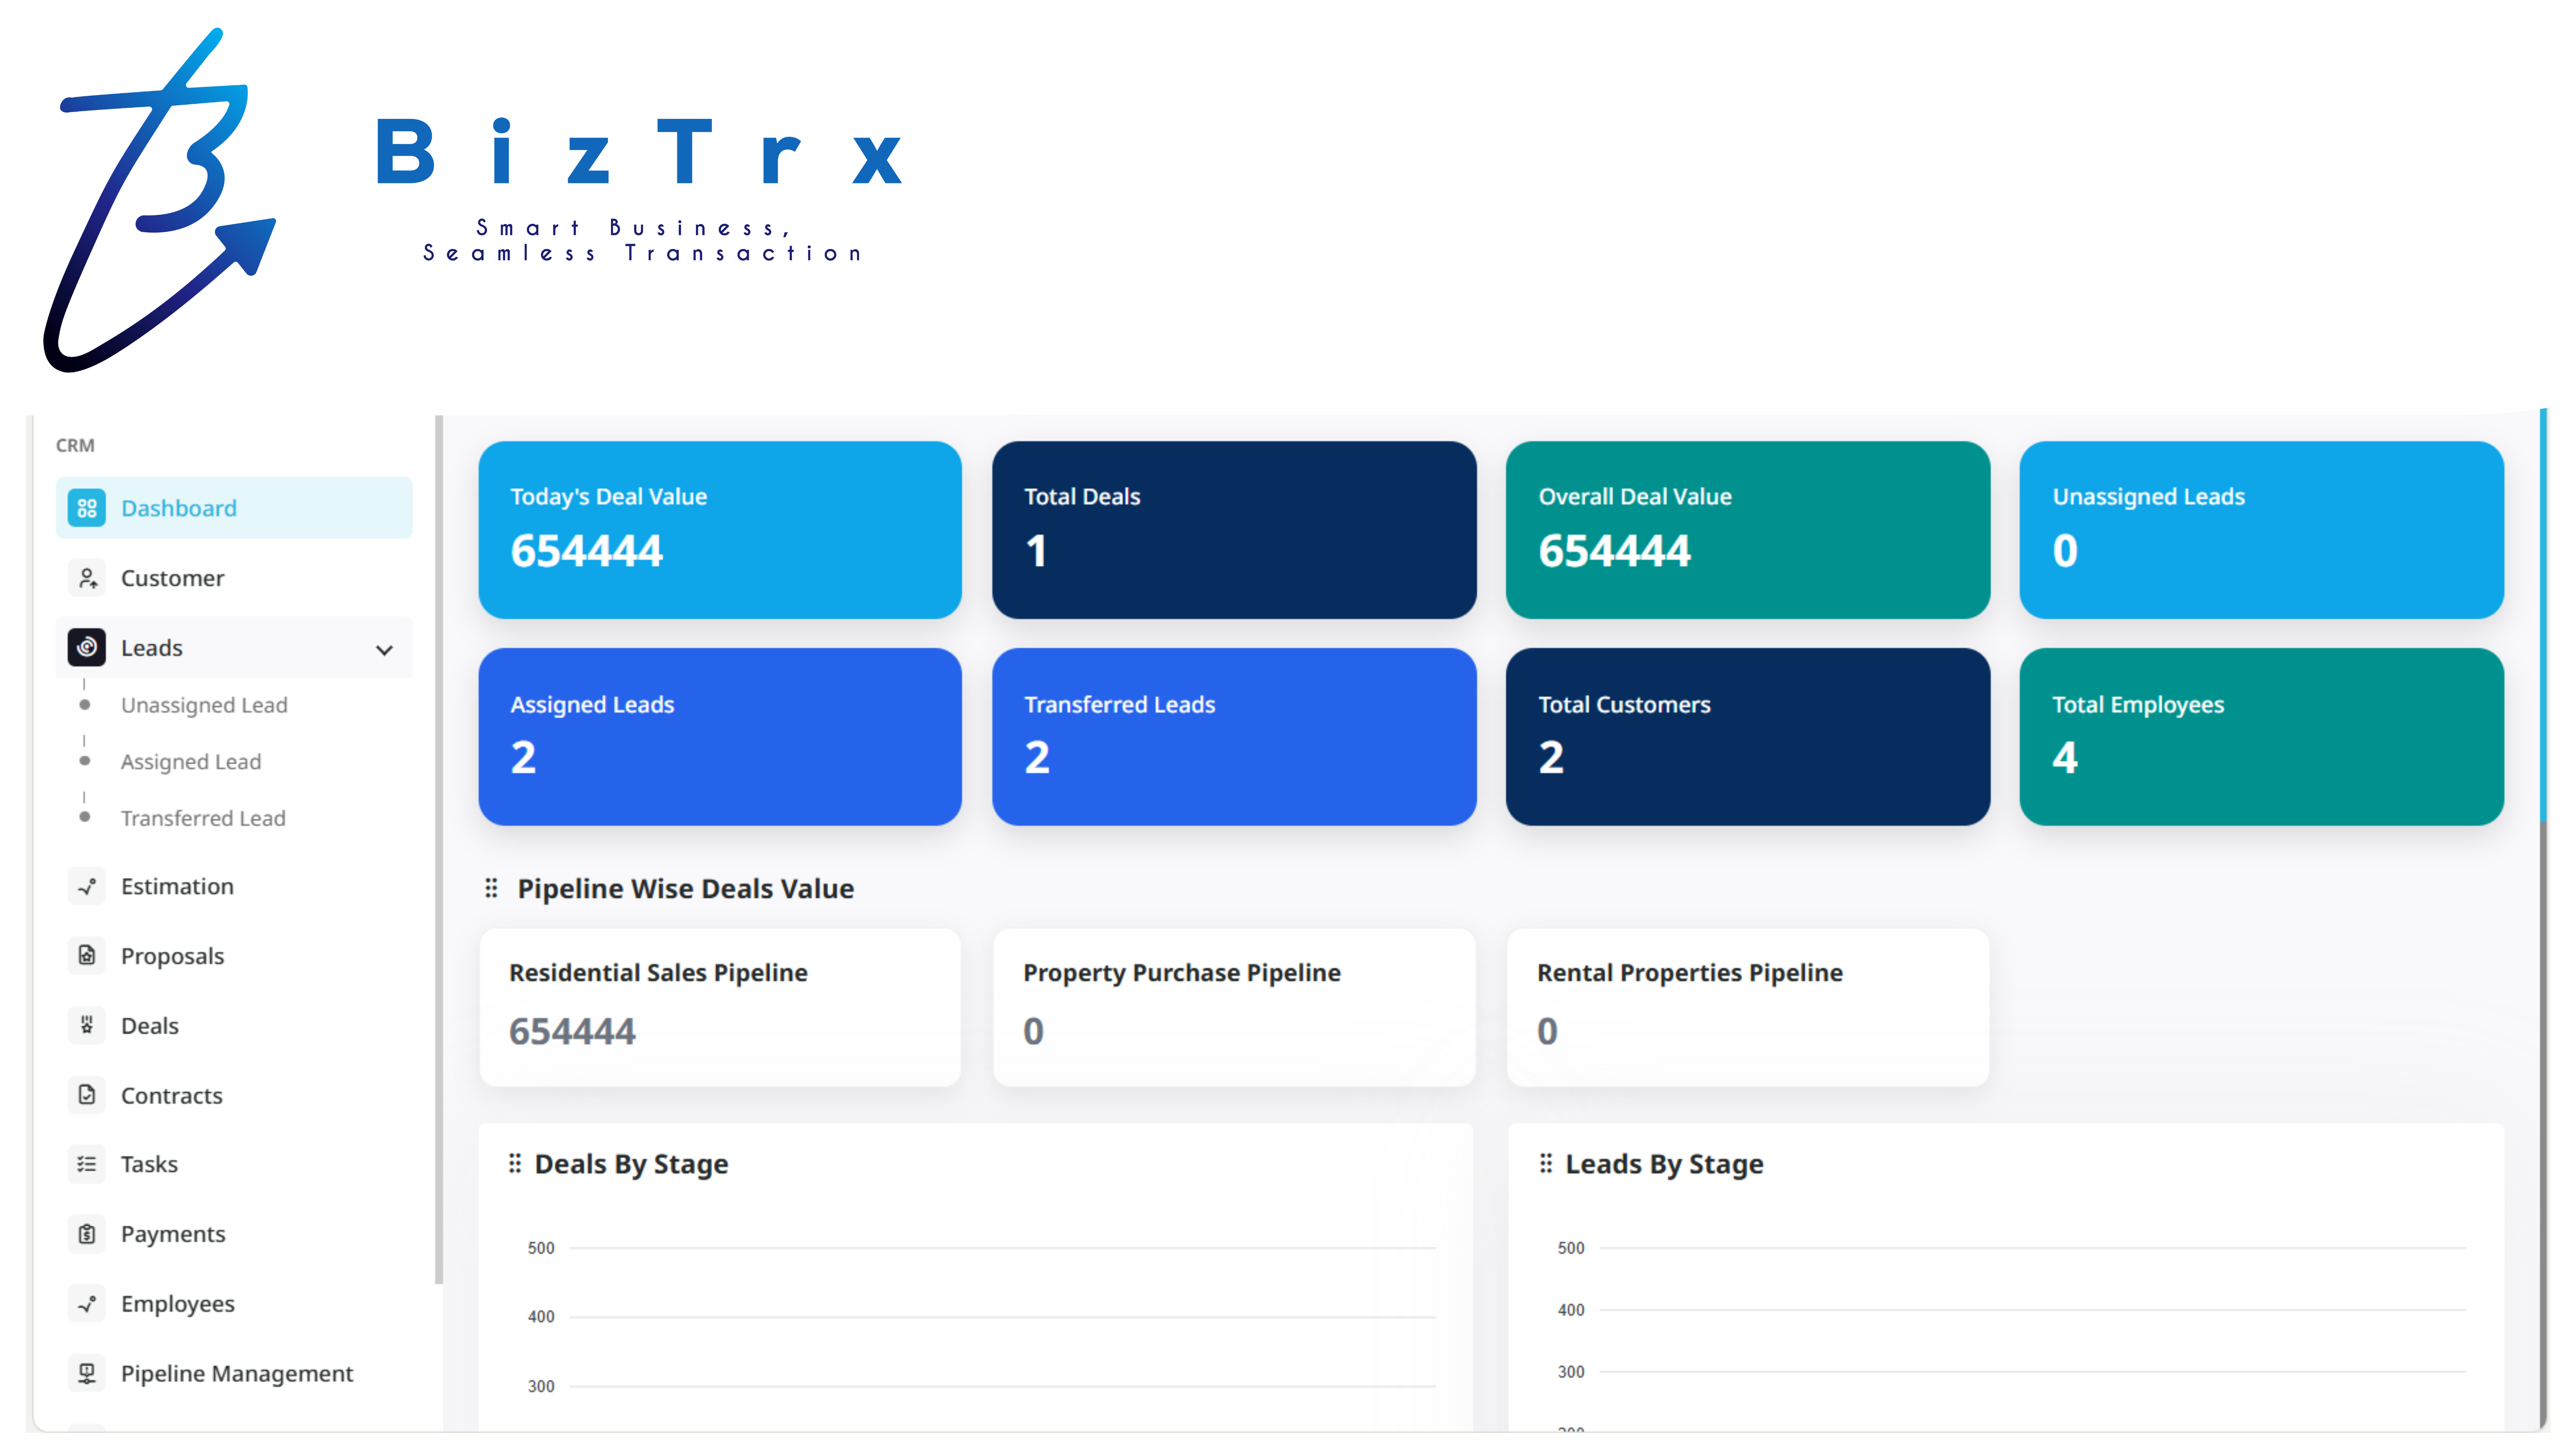Screen dimensions: 2576x1449
Task: Click the Payments clipboard icon
Action: tap(87, 1234)
